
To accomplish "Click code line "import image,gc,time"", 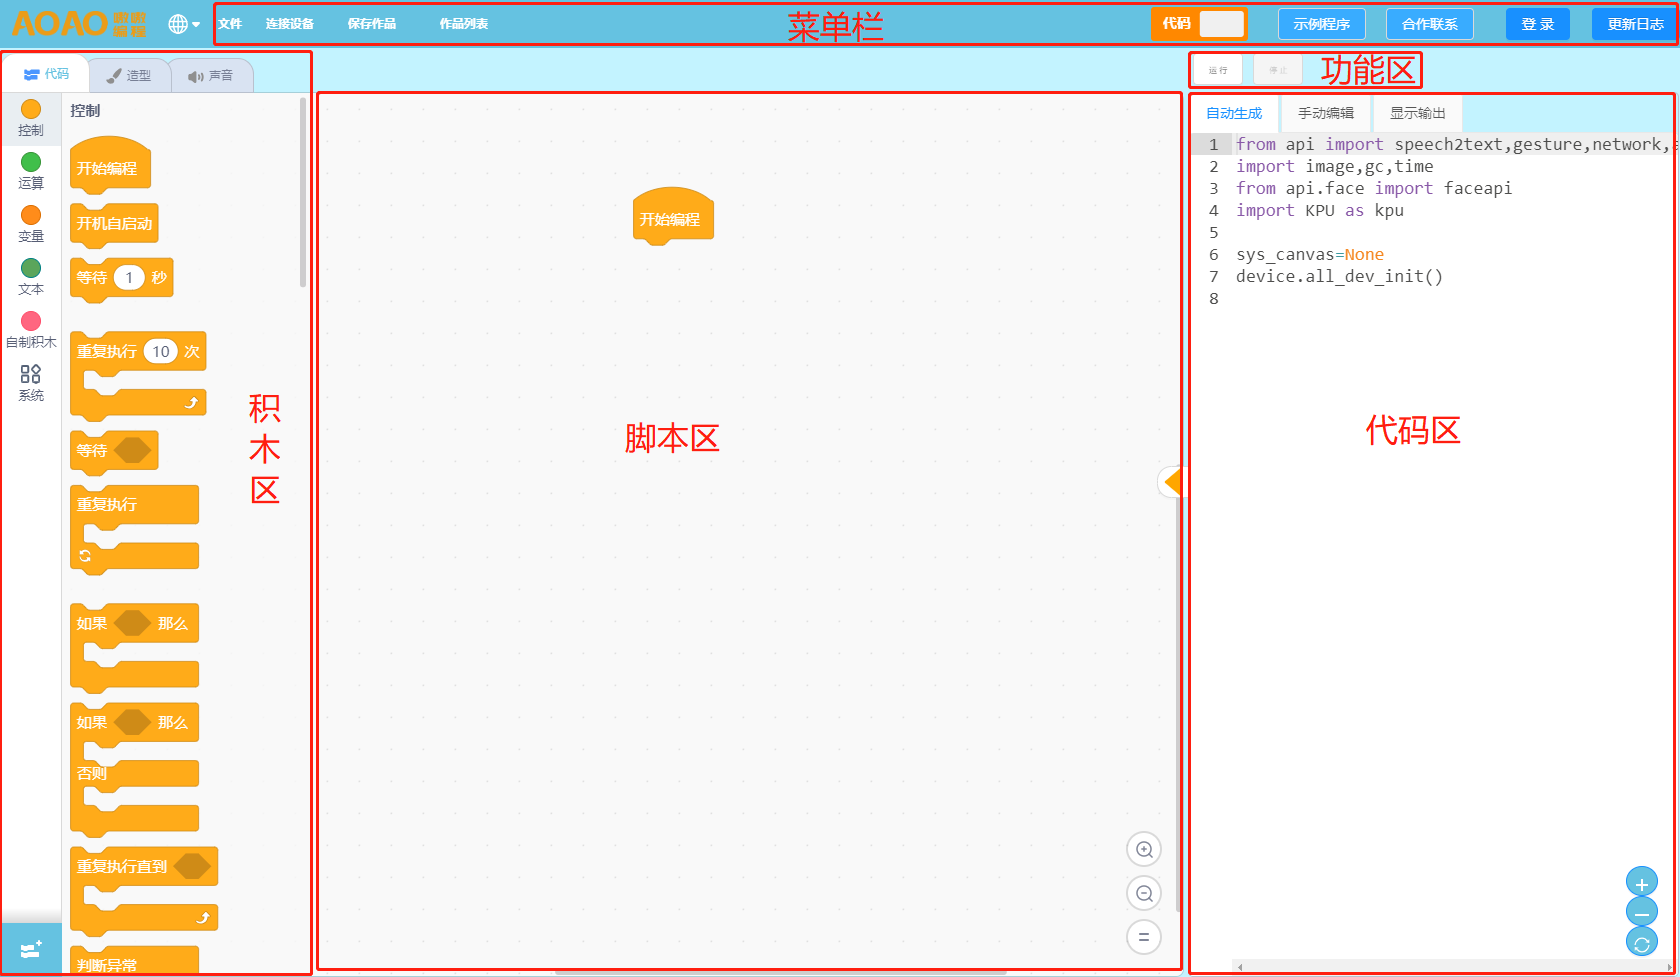I will pyautogui.click(x=1334, y=166).
